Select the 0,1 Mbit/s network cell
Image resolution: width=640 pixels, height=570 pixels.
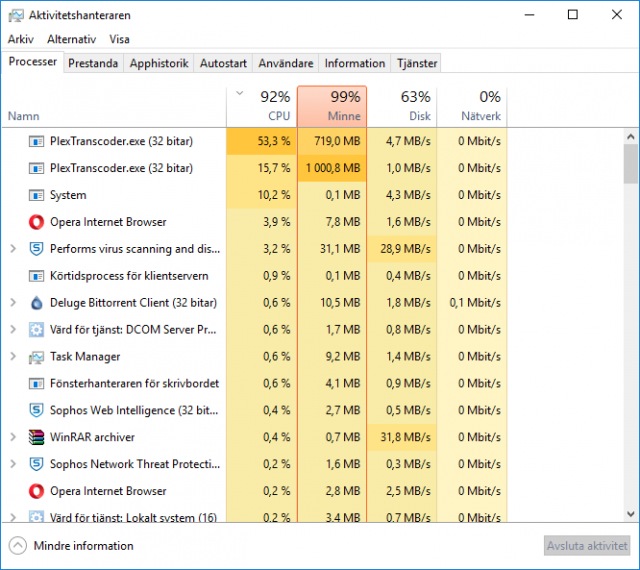(x=472, y=303)
